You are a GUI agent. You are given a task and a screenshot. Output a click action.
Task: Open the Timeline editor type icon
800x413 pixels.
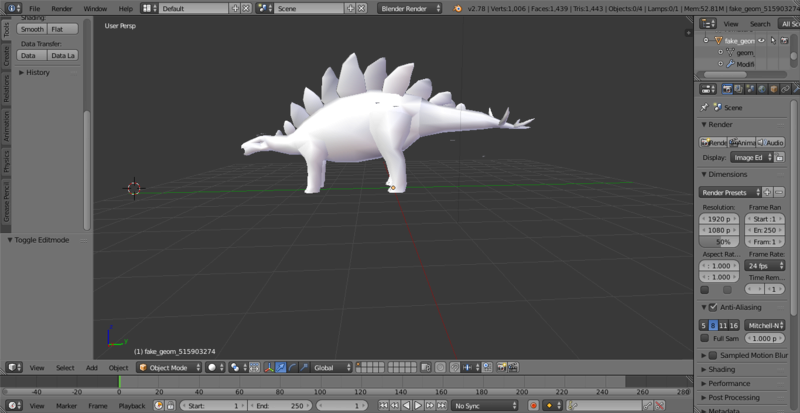[x=14, y=406]
